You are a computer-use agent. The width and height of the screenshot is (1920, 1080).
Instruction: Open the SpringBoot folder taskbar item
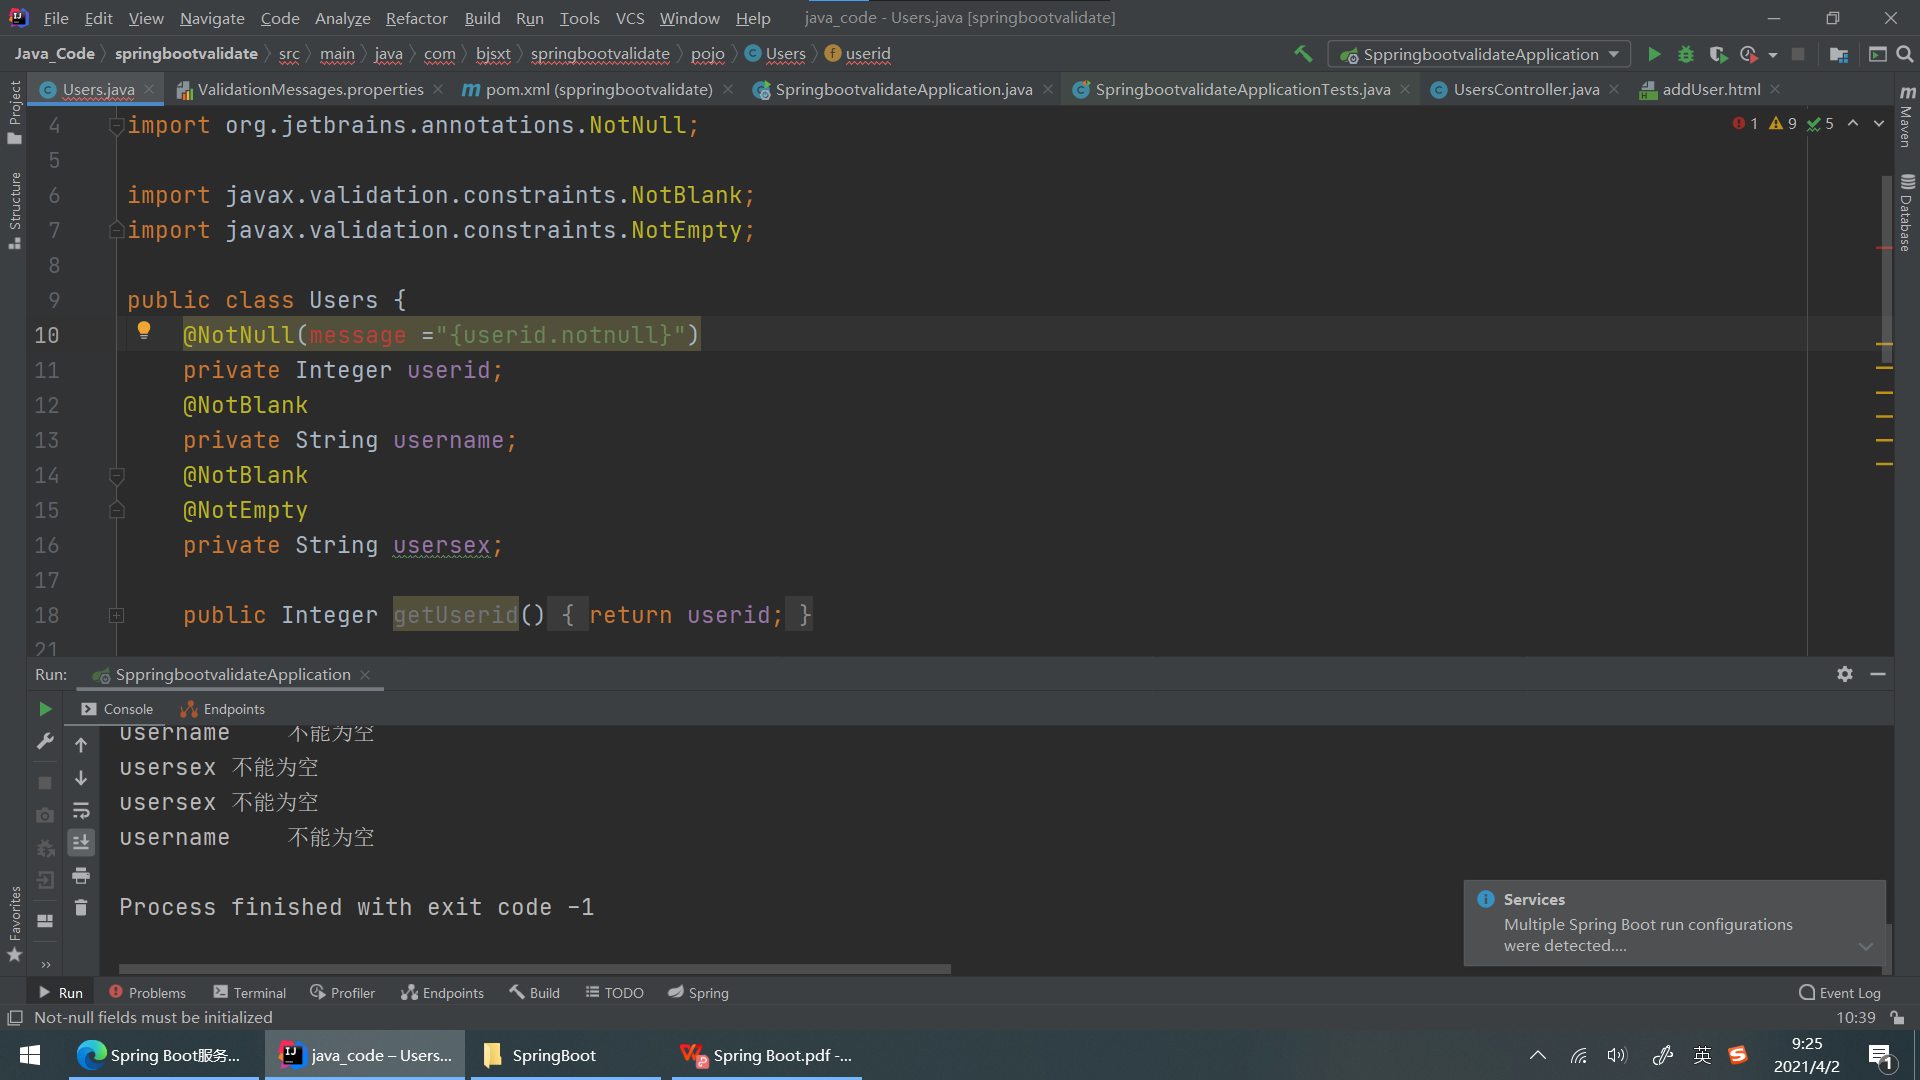tap(566, 1055)
